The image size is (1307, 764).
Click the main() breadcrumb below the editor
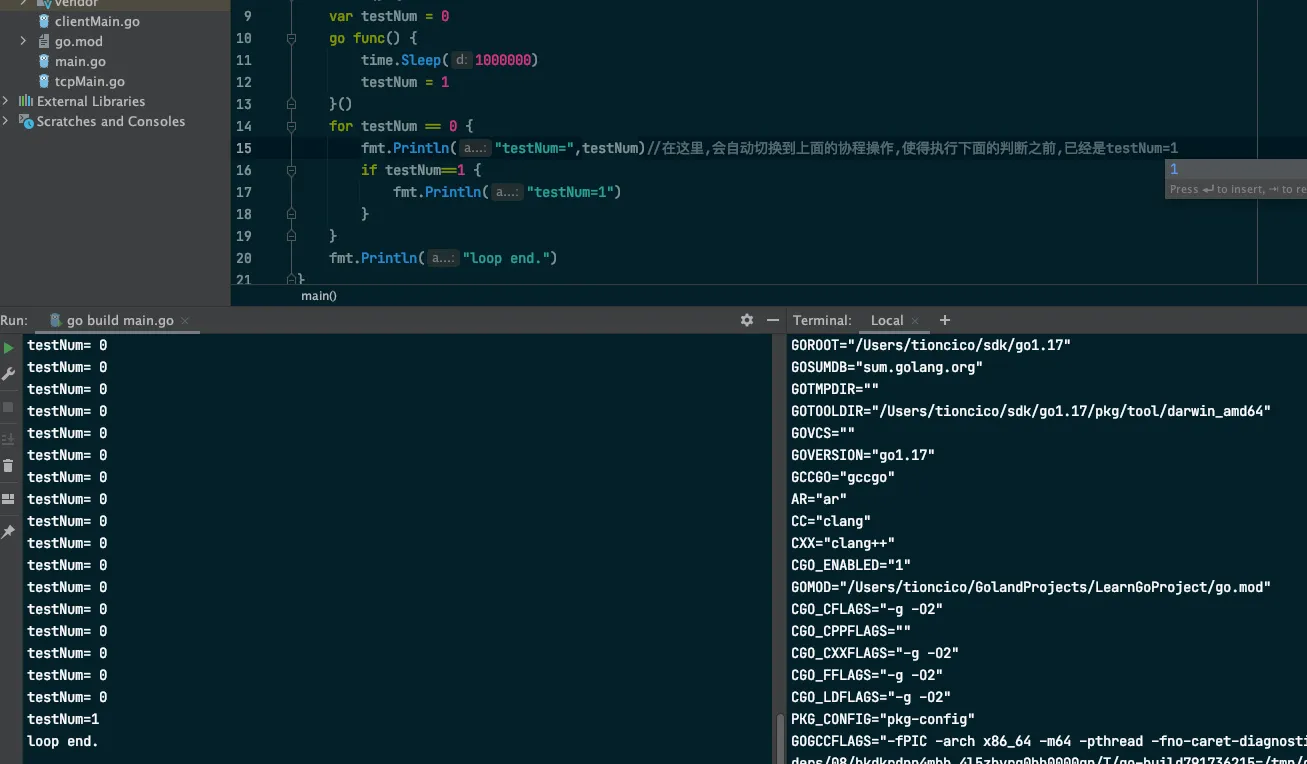(x=319, y=296)
